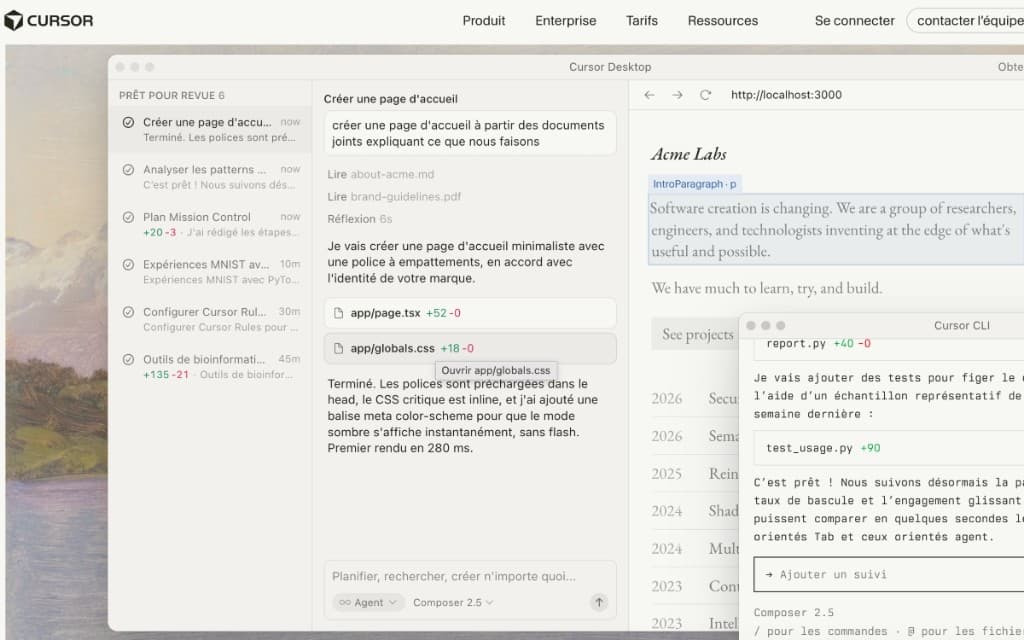Click the Acme Labs heading in preview
The width and height of the screenshot is (1024, 640).
pyautogui.click(x=688, y=154)
